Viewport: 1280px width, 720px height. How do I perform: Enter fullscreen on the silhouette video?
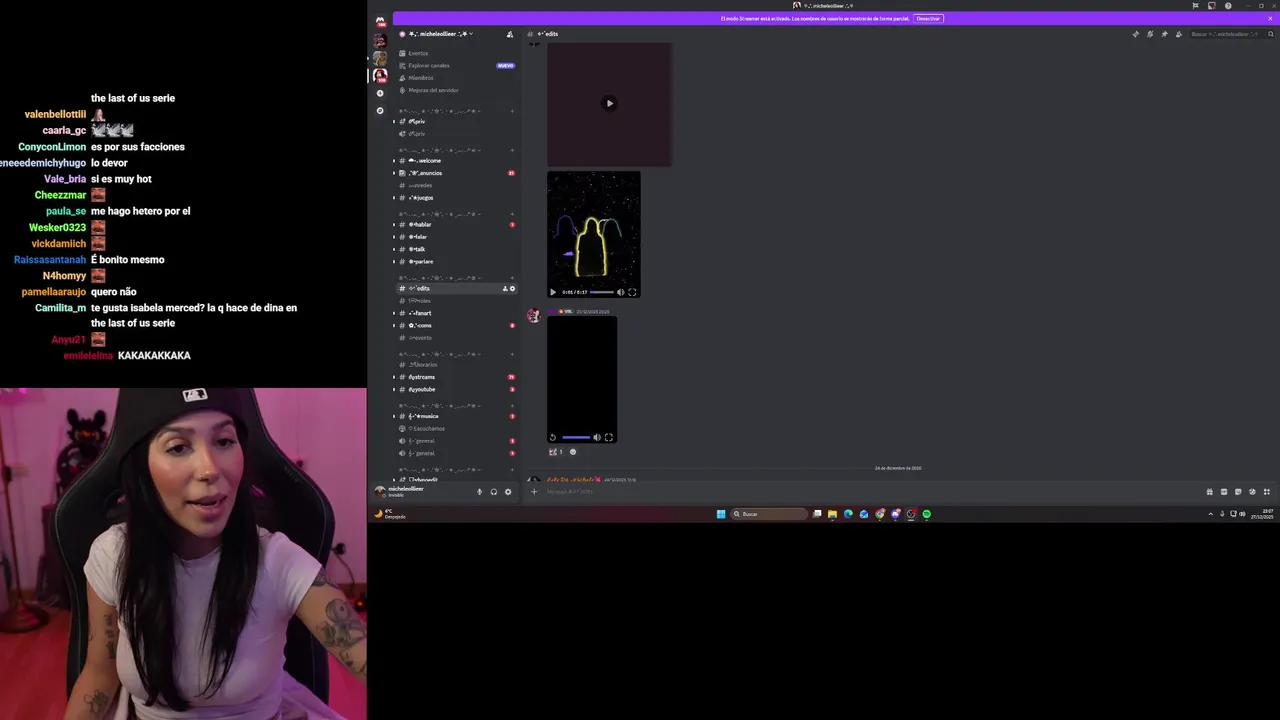632,292
